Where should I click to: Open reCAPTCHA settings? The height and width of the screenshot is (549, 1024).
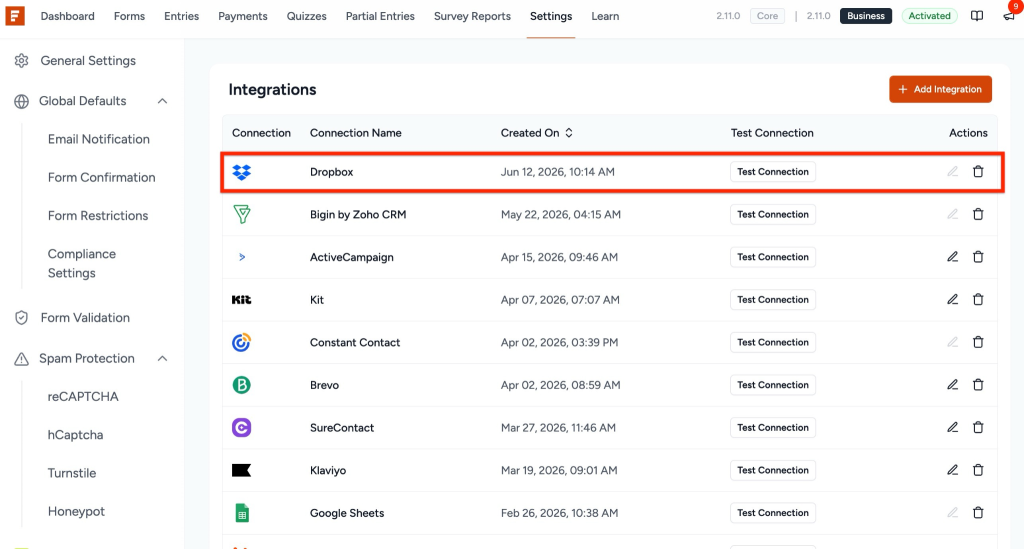coord(83,397)
